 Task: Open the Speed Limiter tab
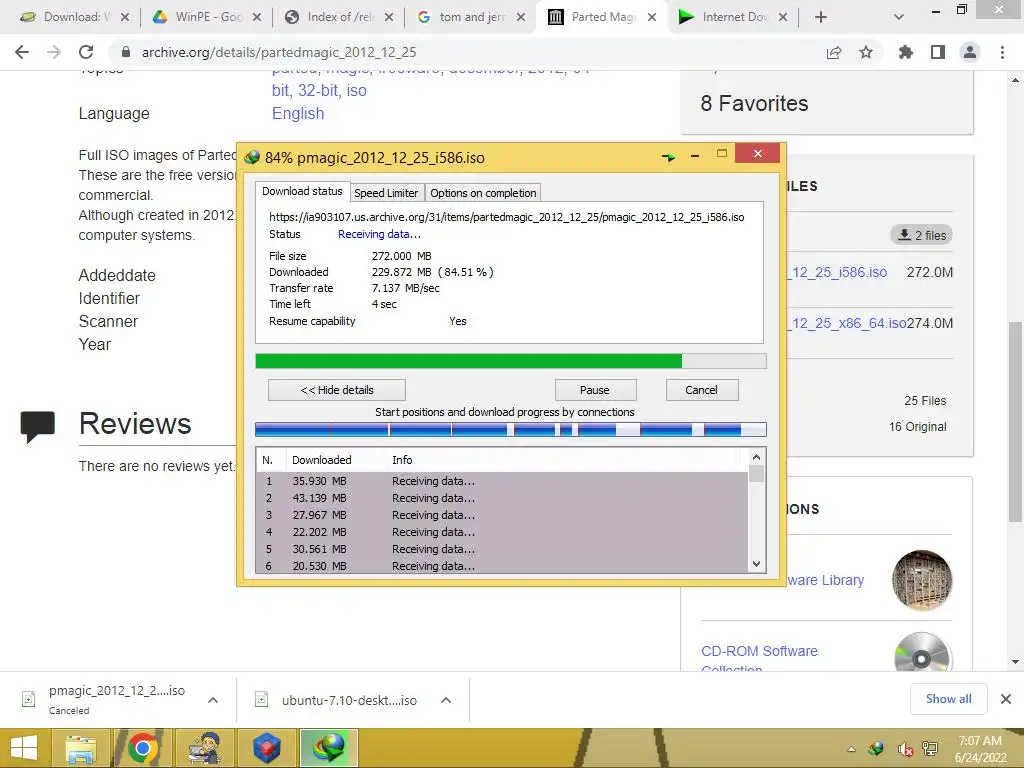coord(386,193)
